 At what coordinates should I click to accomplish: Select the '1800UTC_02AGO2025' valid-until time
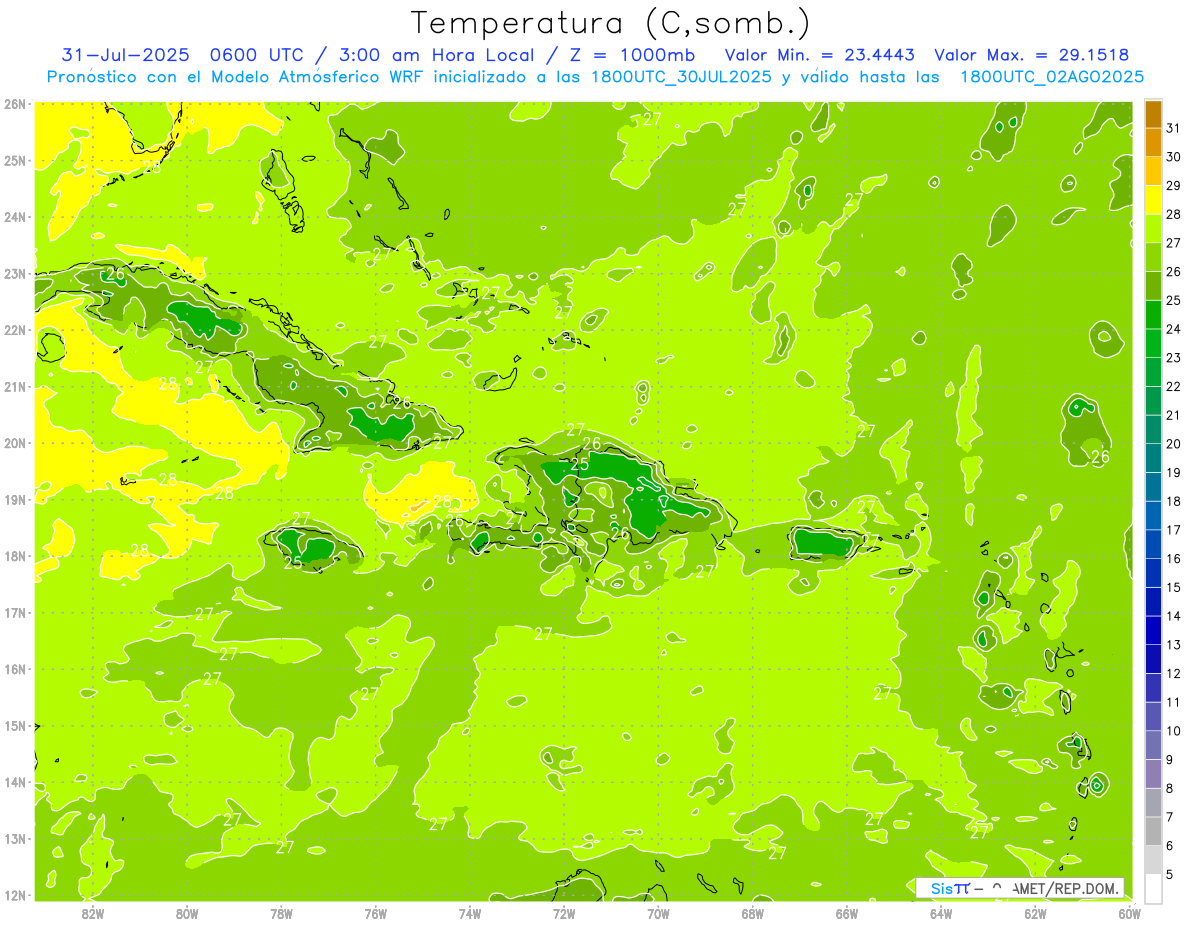pos(1052,77)
